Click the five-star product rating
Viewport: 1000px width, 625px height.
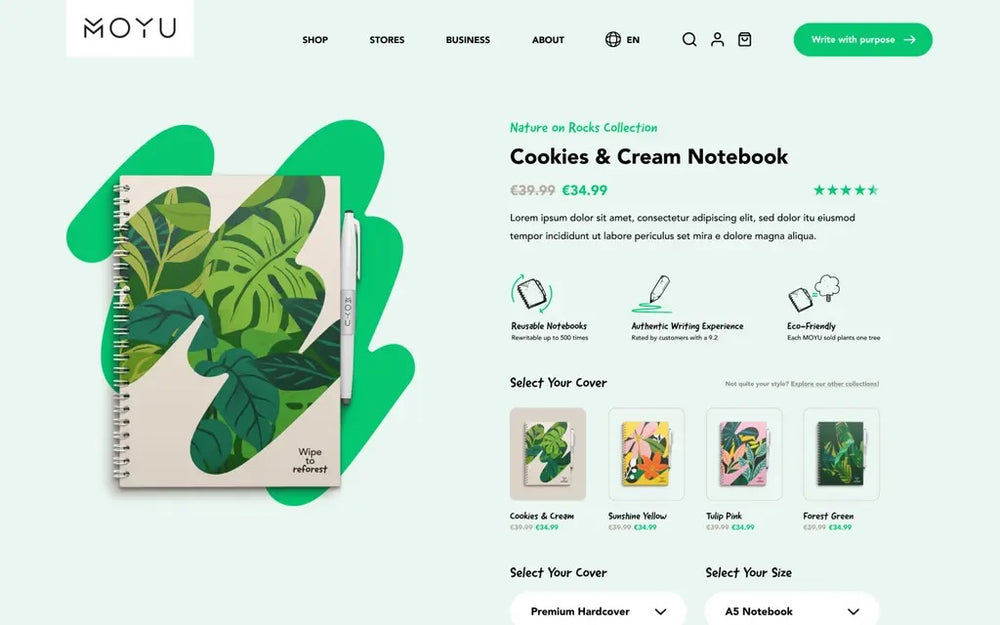click(846, 190)
